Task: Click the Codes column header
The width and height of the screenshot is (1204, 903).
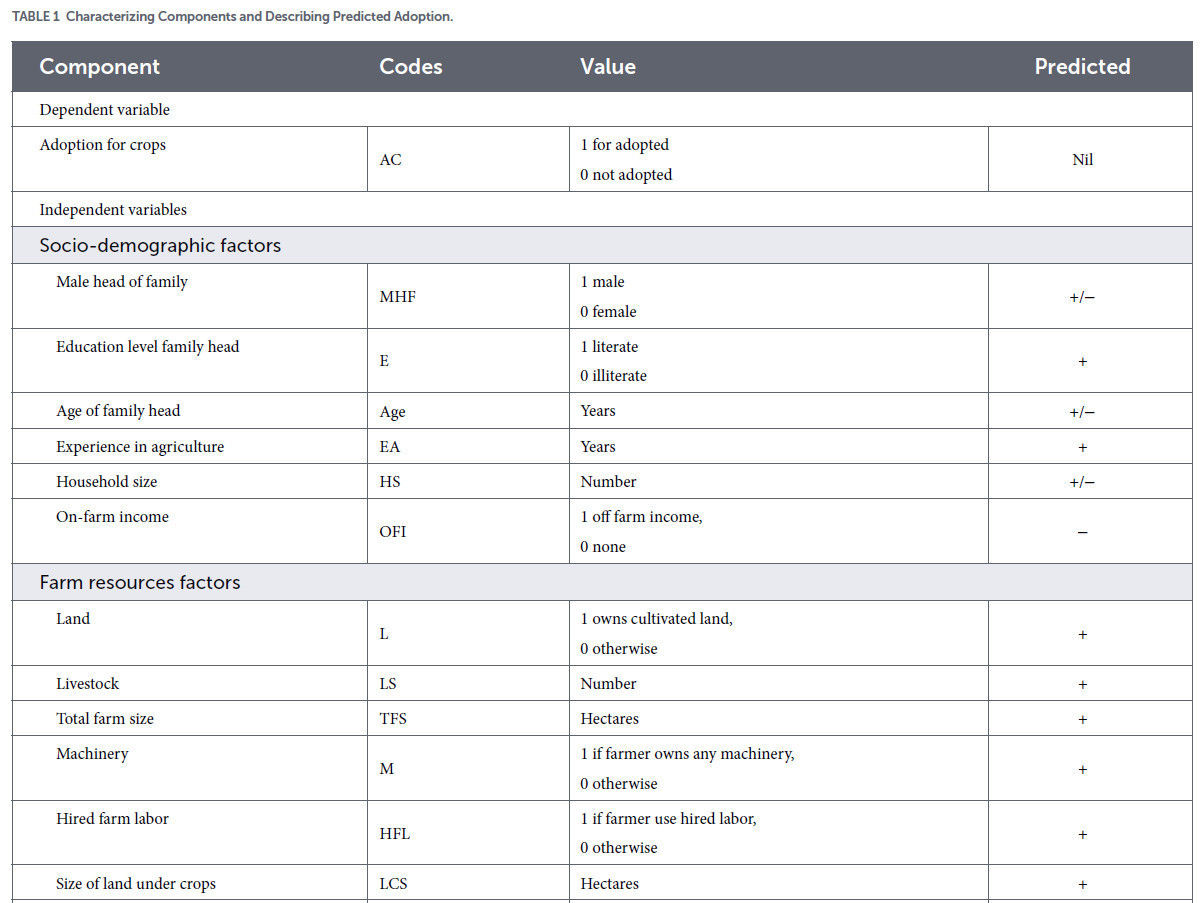Action: 411,67
